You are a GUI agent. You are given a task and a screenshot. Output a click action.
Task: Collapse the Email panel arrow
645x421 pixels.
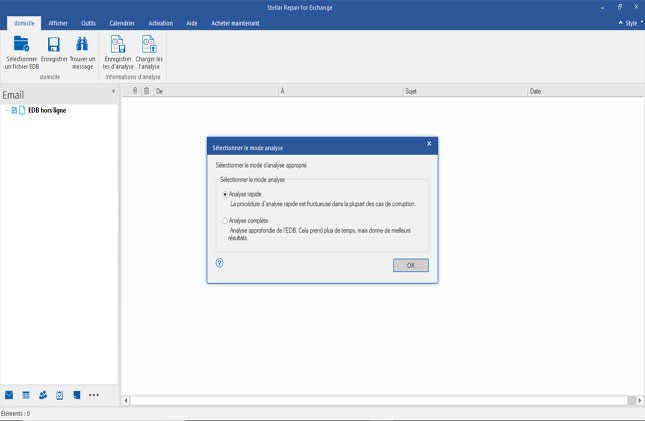click(112, 91)
